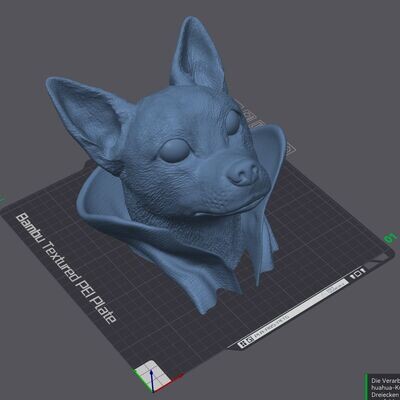Screen dimensions: 400x400
Task: Click the plate info strip filament text
Action: coord(271,324)
